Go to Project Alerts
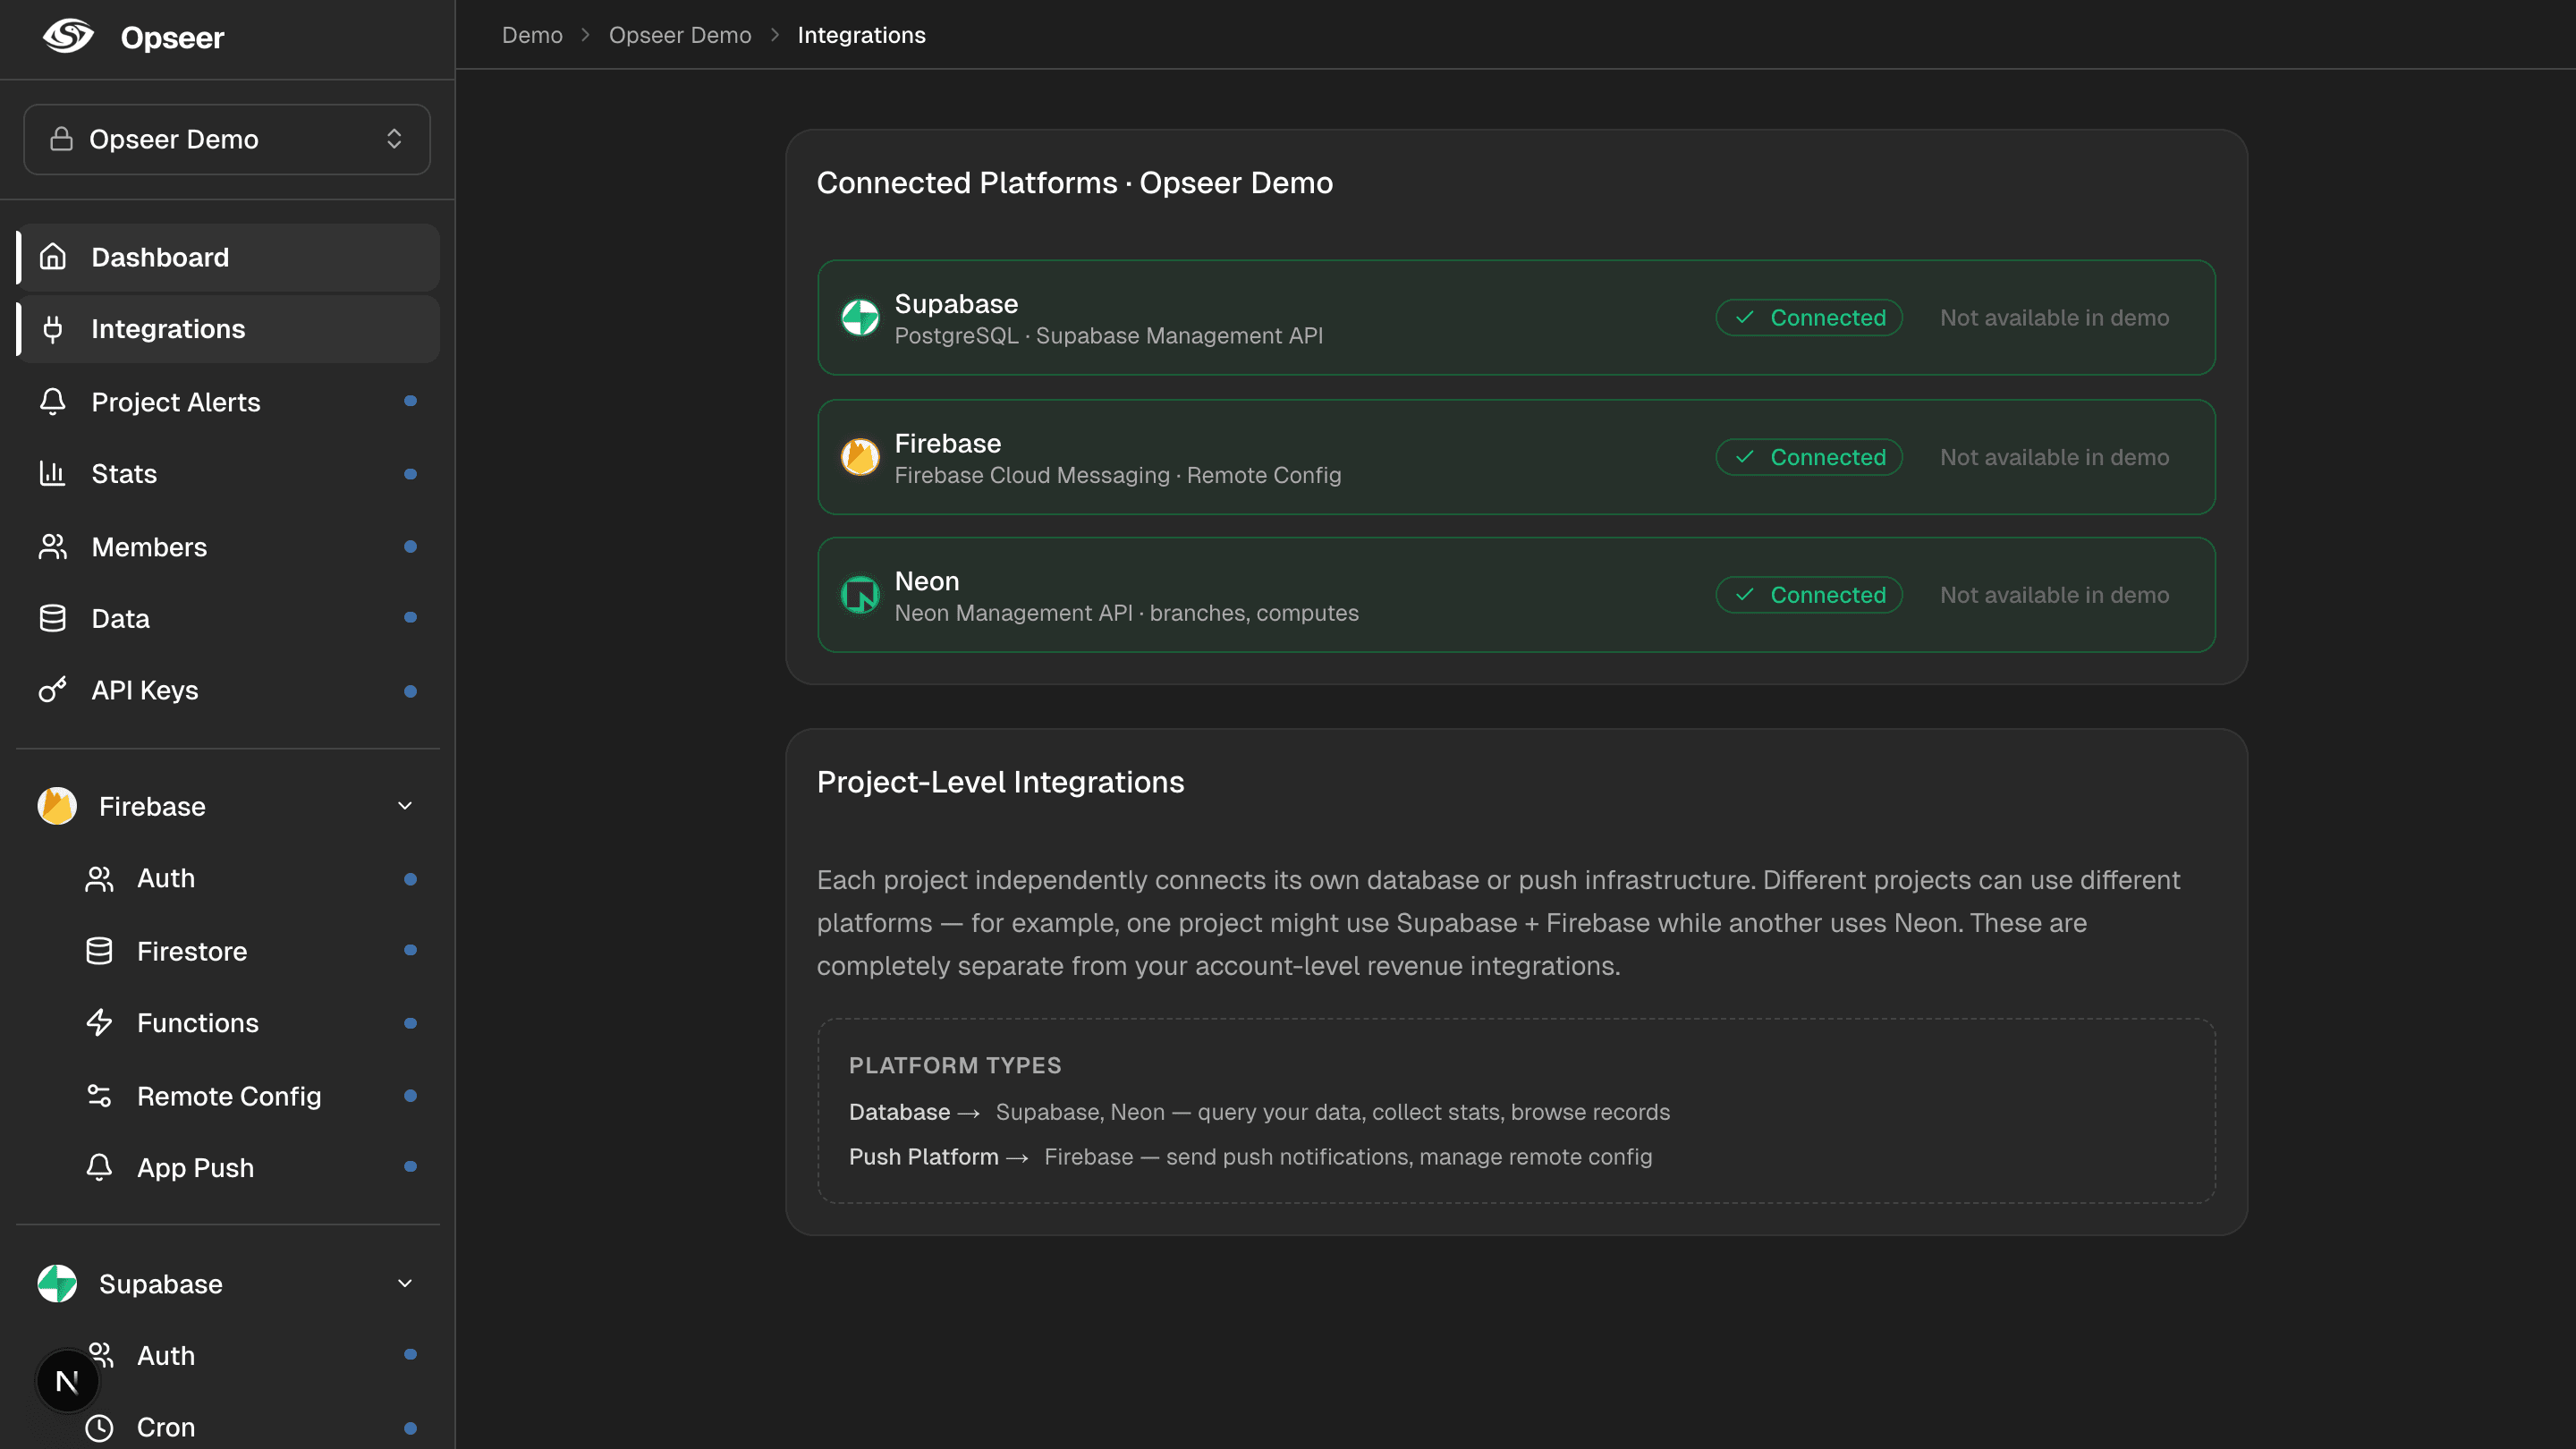Image resolution: width=2576 pixels, height=1449 pixels. click(x=229, y=402)
